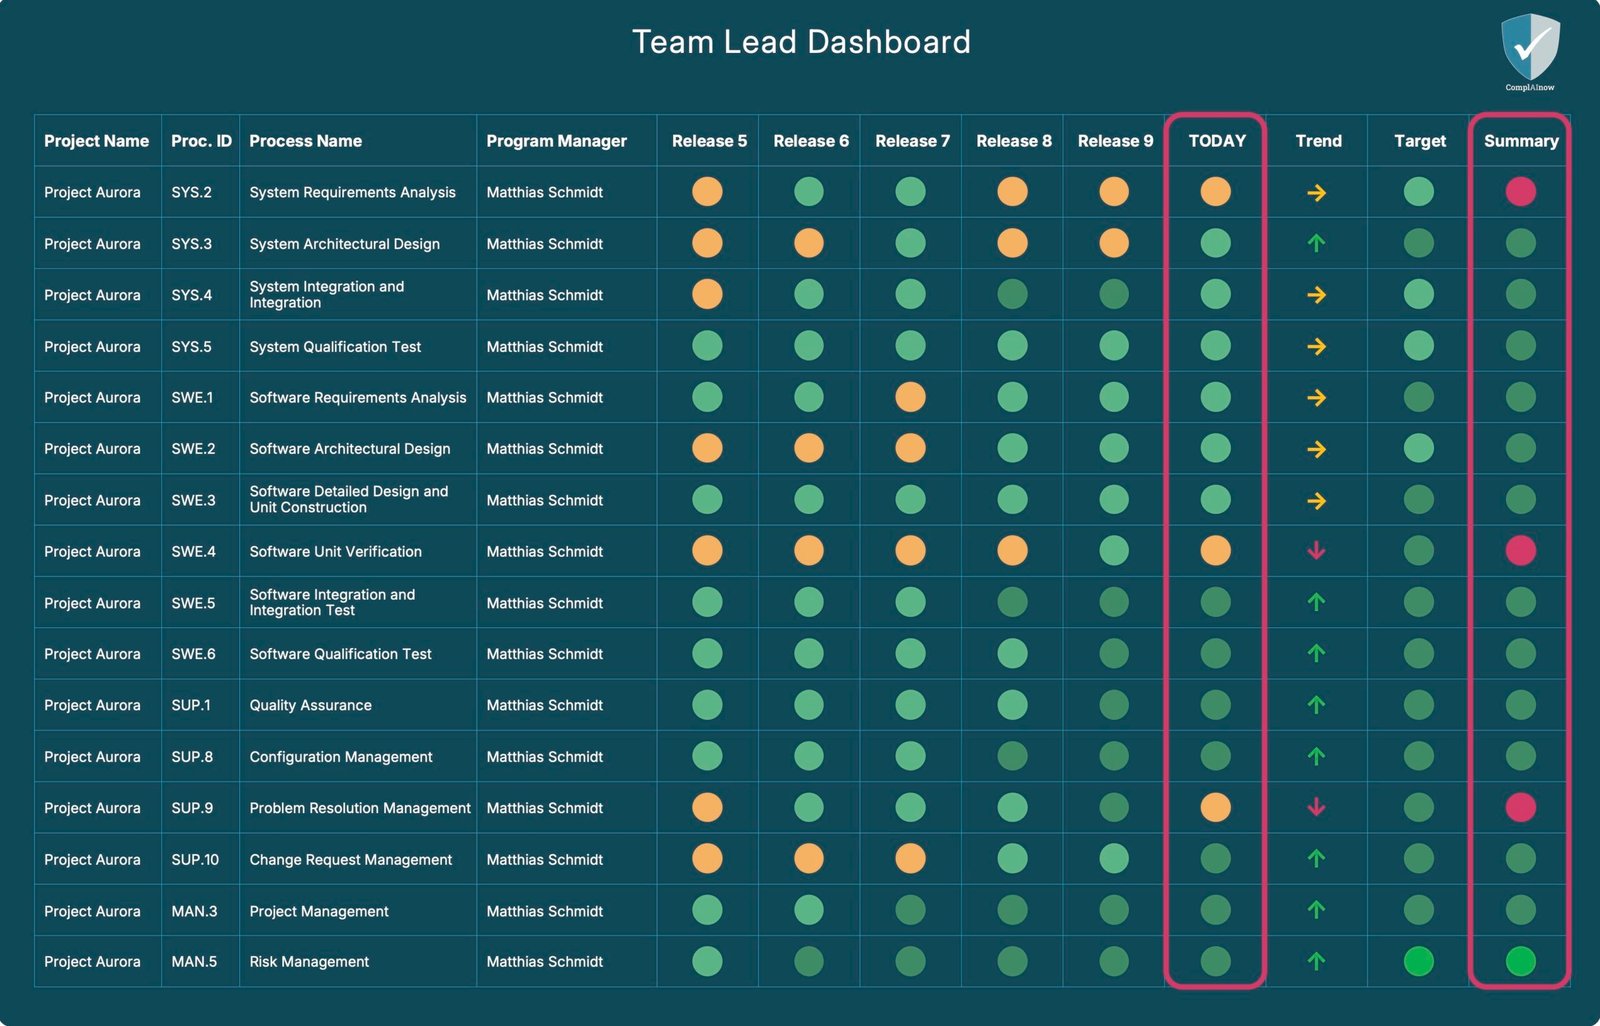
Task: Click the SYS.2 yellow right trend arrow
Action: point(1317,193)
